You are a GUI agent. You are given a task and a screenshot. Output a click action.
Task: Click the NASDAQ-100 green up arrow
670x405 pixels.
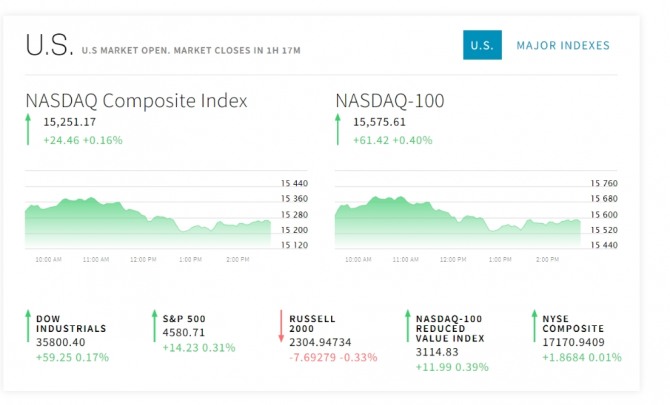[339, 130]
